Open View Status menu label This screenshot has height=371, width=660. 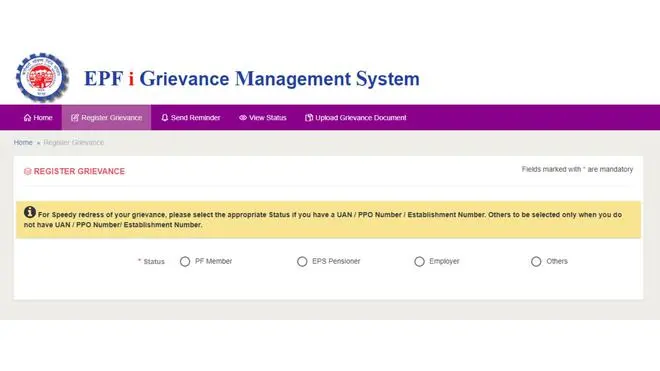point(268,117)
